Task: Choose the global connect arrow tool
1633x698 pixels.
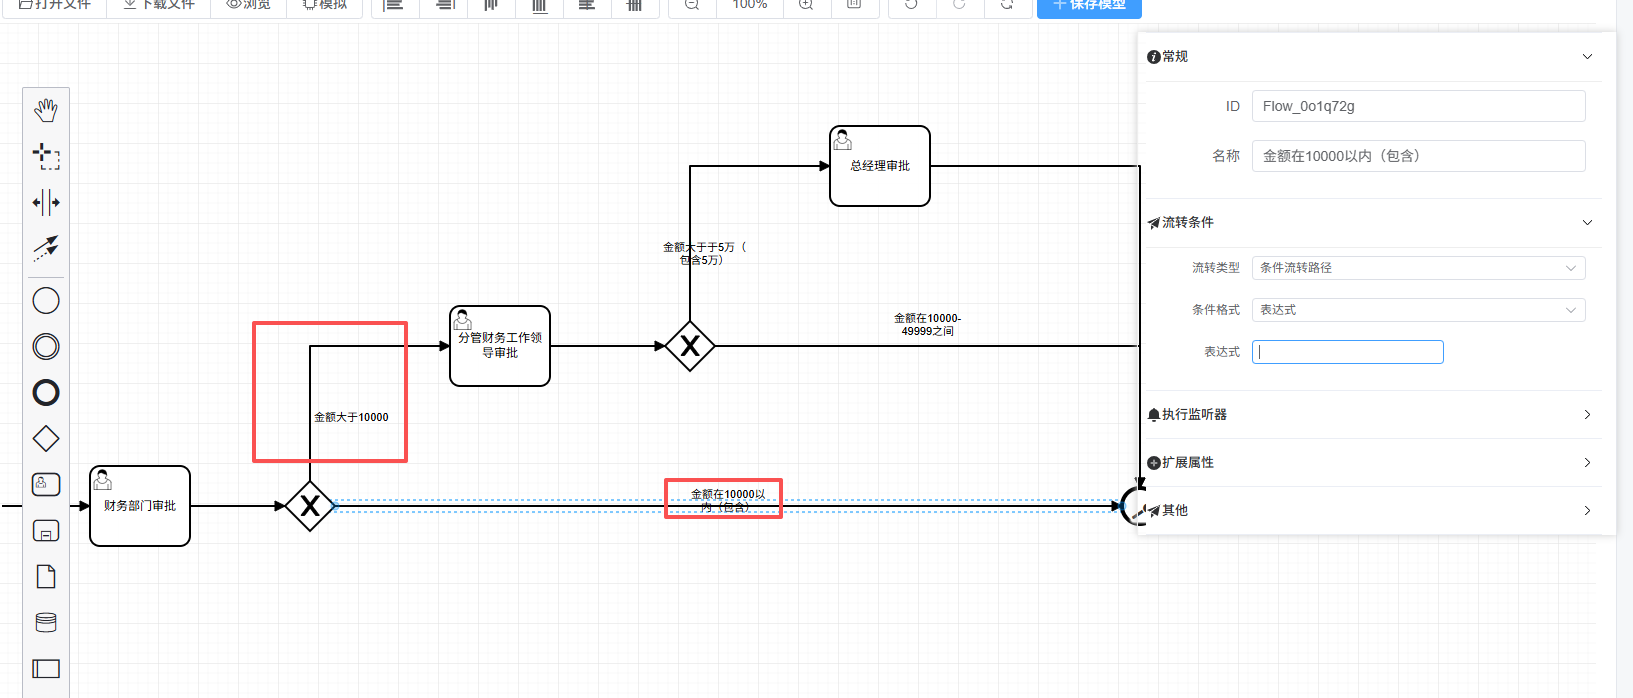Action: pyautogui.click(x=46, y=248)
